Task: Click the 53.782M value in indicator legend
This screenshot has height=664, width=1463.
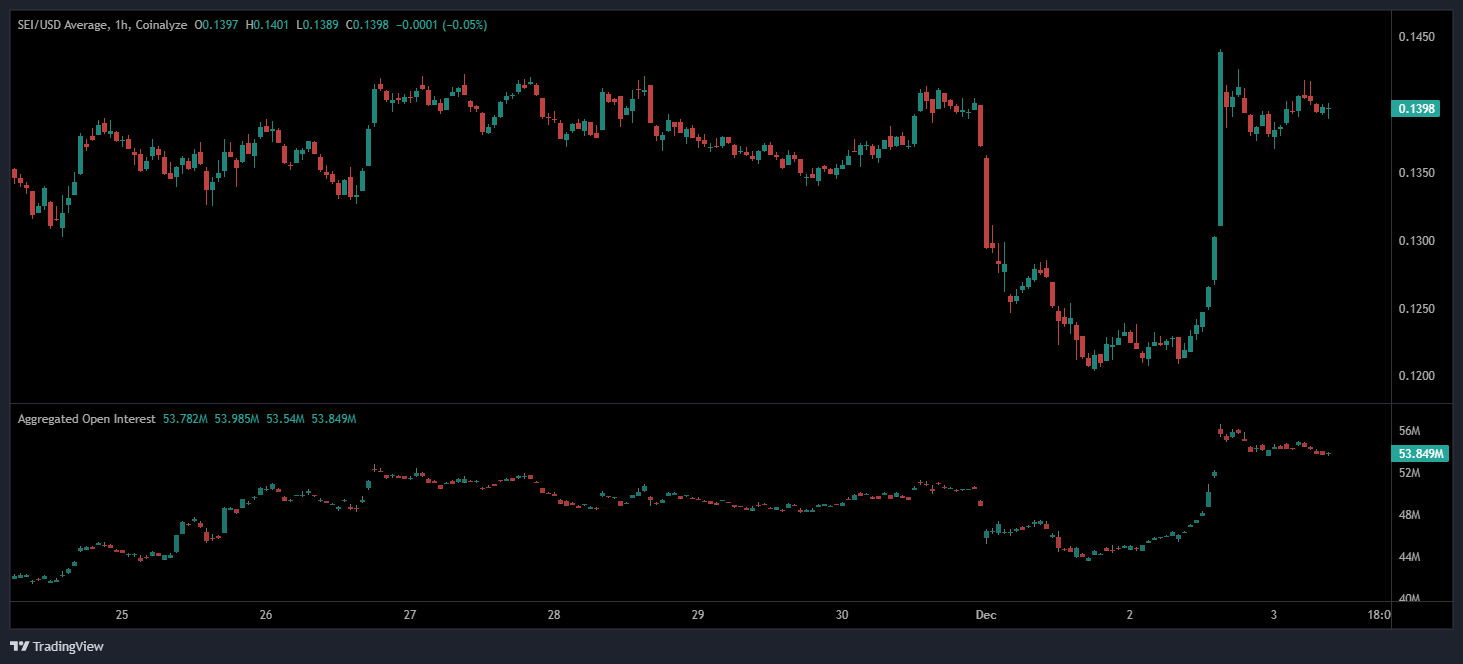Action: (184, 419)
